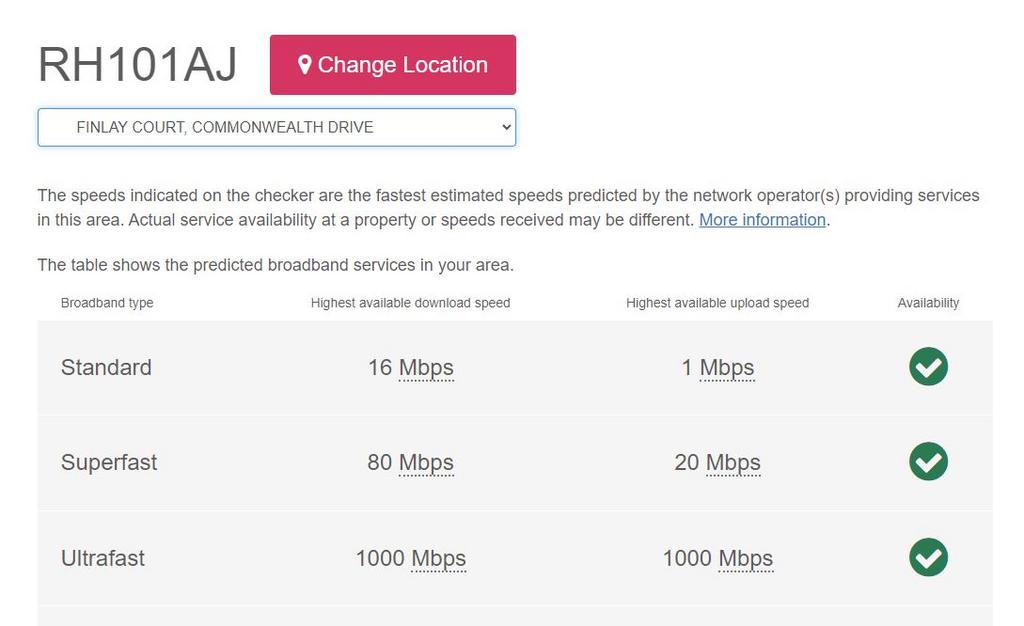
Task: Open the More information link
Action: [762, 220]
